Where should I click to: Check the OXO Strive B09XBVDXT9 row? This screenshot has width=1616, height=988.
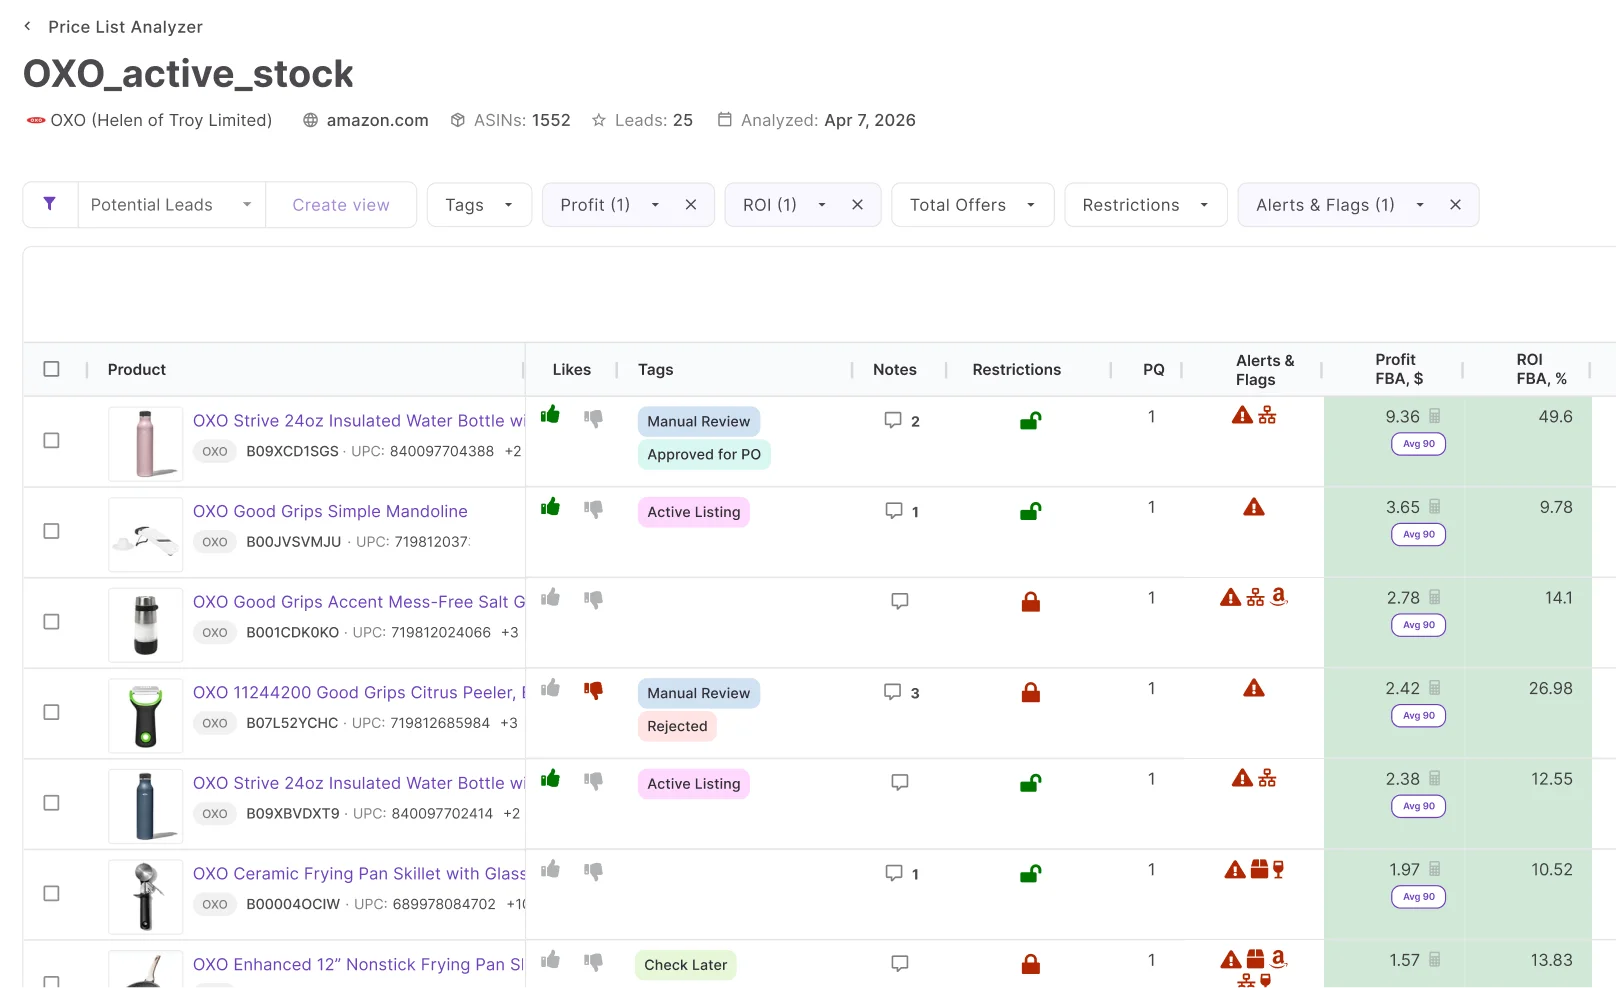click(52, 802)
